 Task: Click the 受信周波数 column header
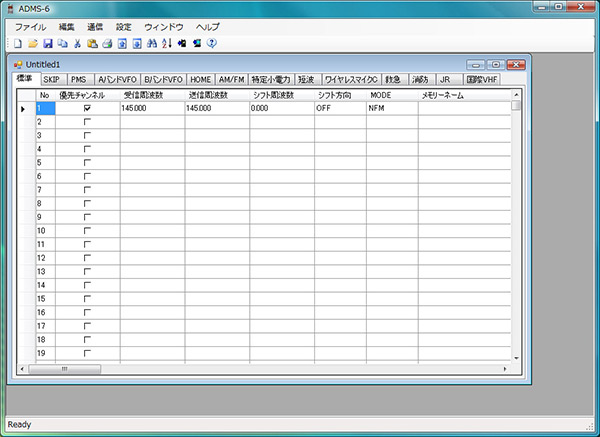pyautogui.click(x=151, y=94)
